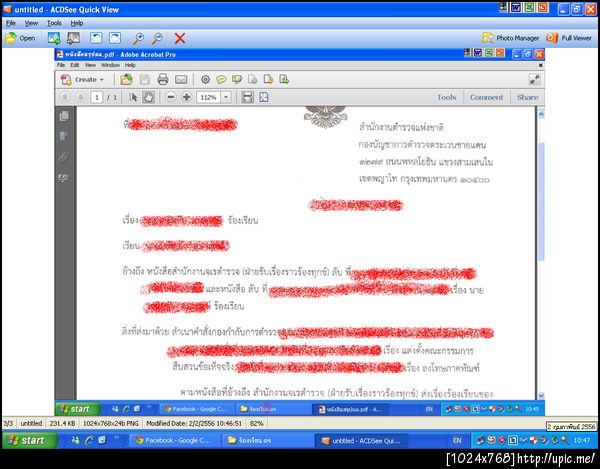Click Acrobat previous page arrow

[65, 97]
